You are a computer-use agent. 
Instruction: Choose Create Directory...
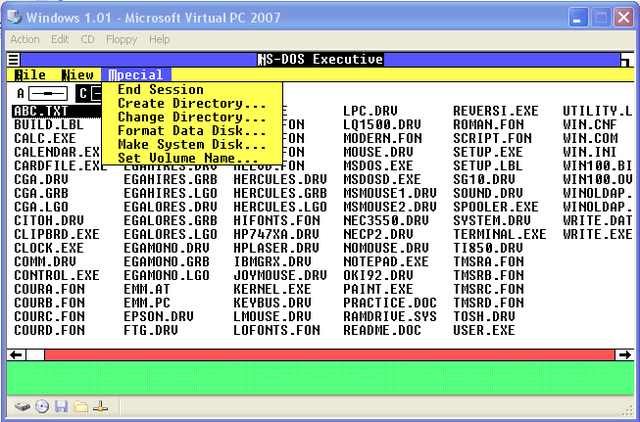pyautogui.click(x=192, y=103)
